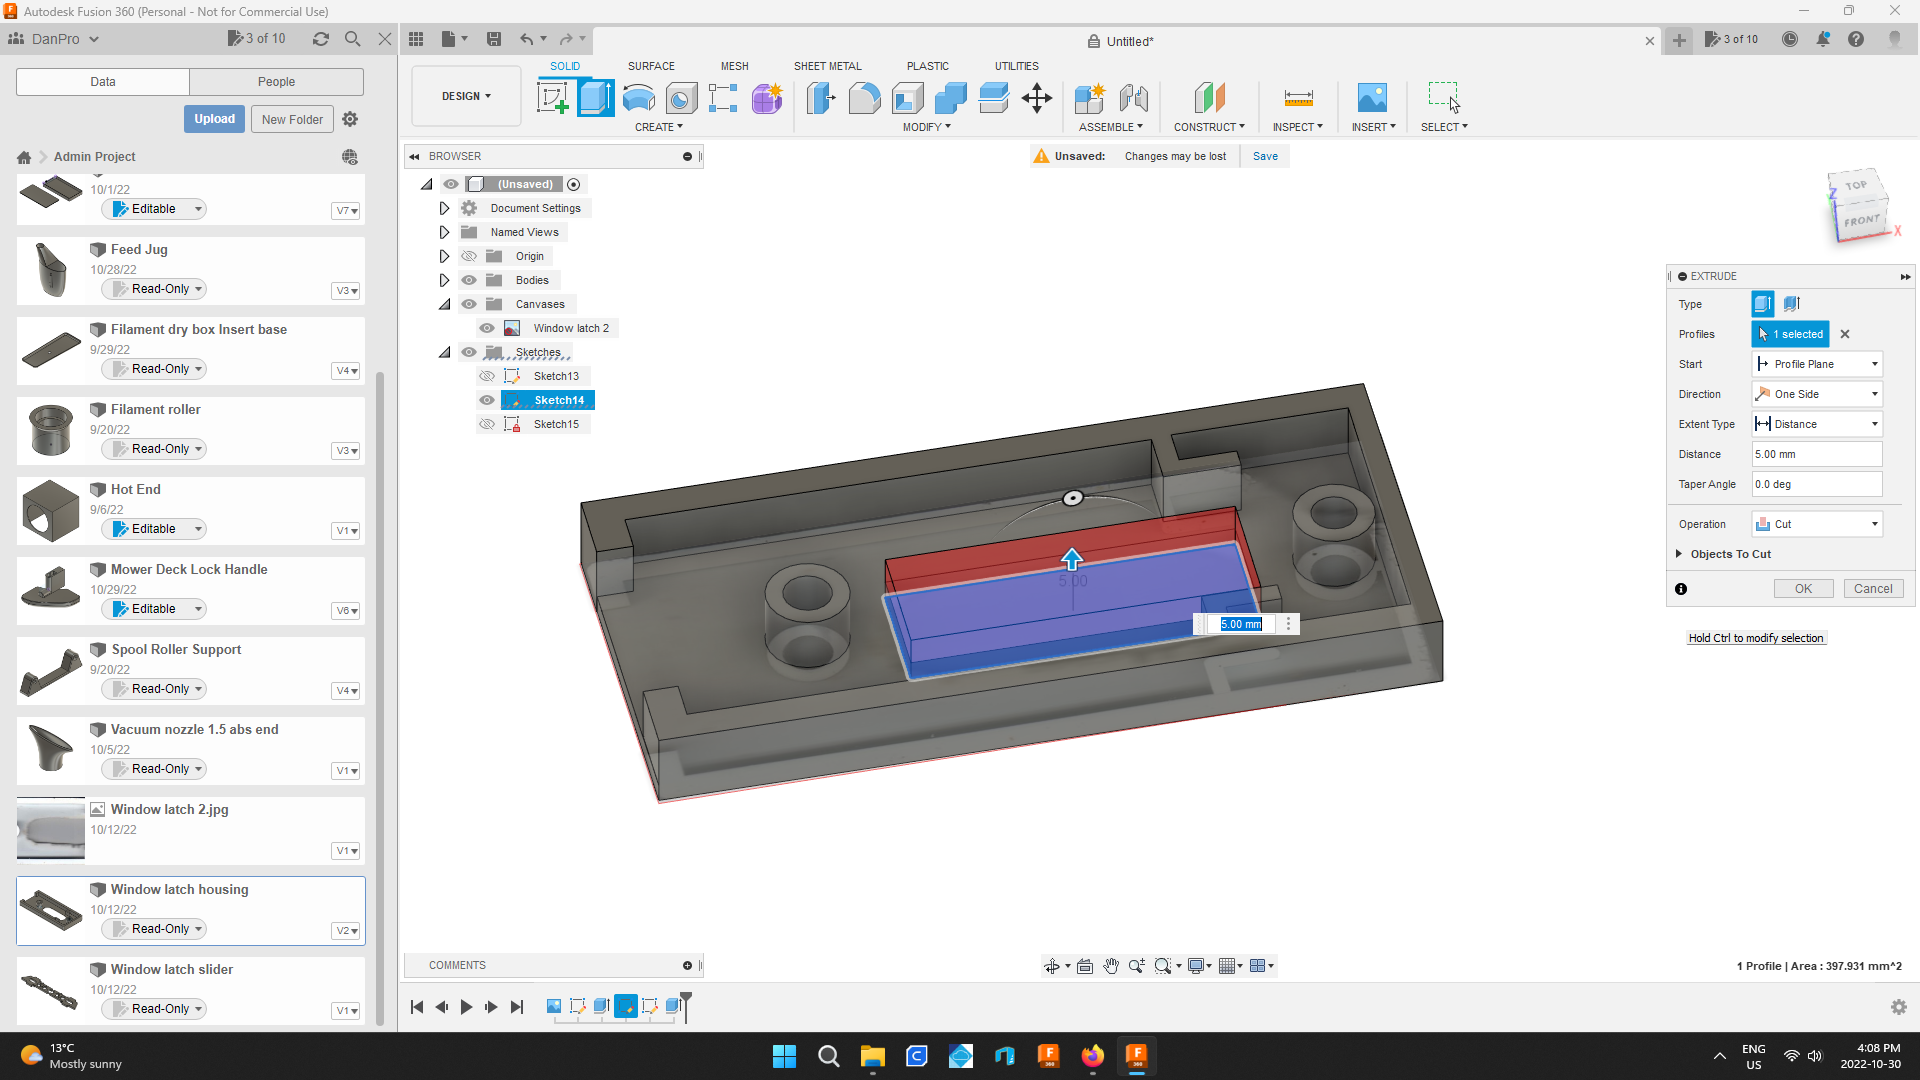1920x1080 pixels.
Task: Switch to the People tab
Action: click(276, 81)
